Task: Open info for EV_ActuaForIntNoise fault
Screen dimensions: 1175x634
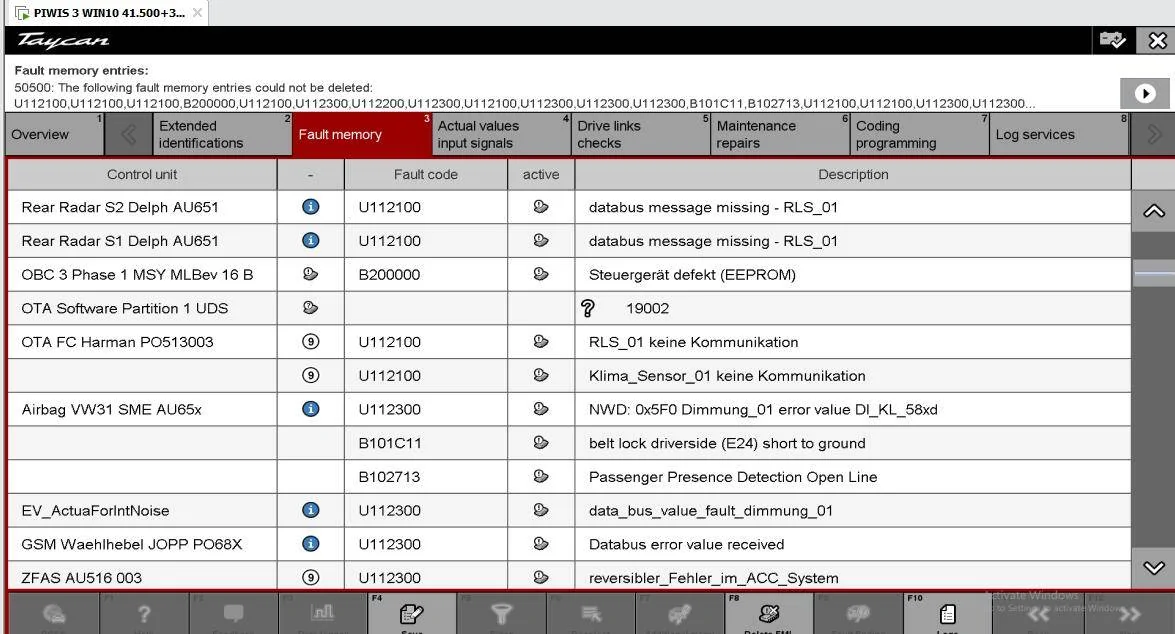Action: pyautogui.click(x=310, y=510)
